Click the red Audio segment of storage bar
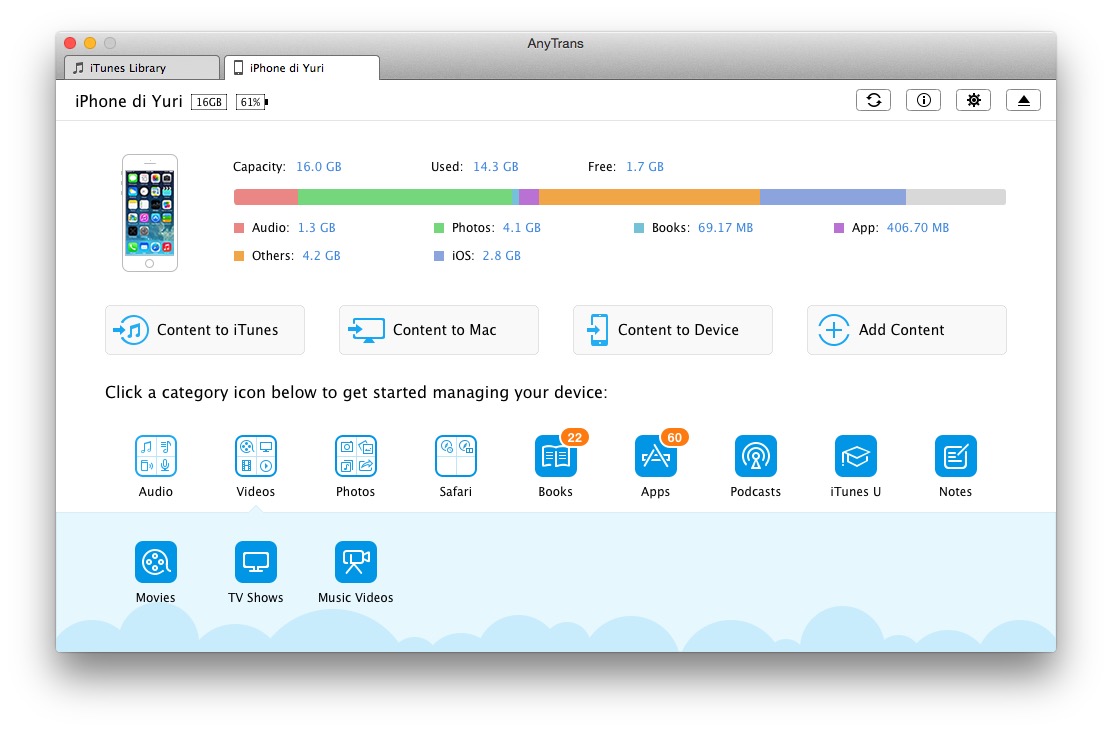The width and height of the screenshot is (1112, 732). [266, 196]
